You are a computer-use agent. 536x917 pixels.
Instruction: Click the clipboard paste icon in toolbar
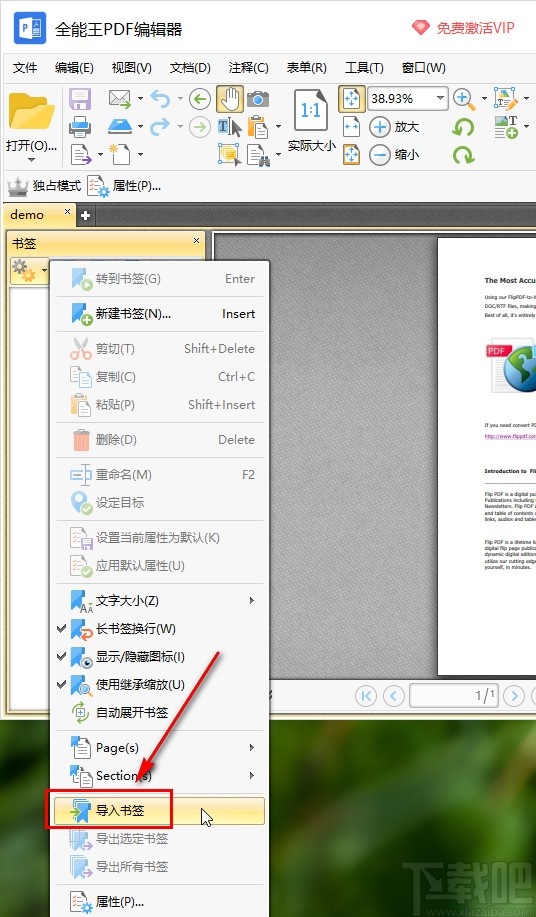pos(258,126)
